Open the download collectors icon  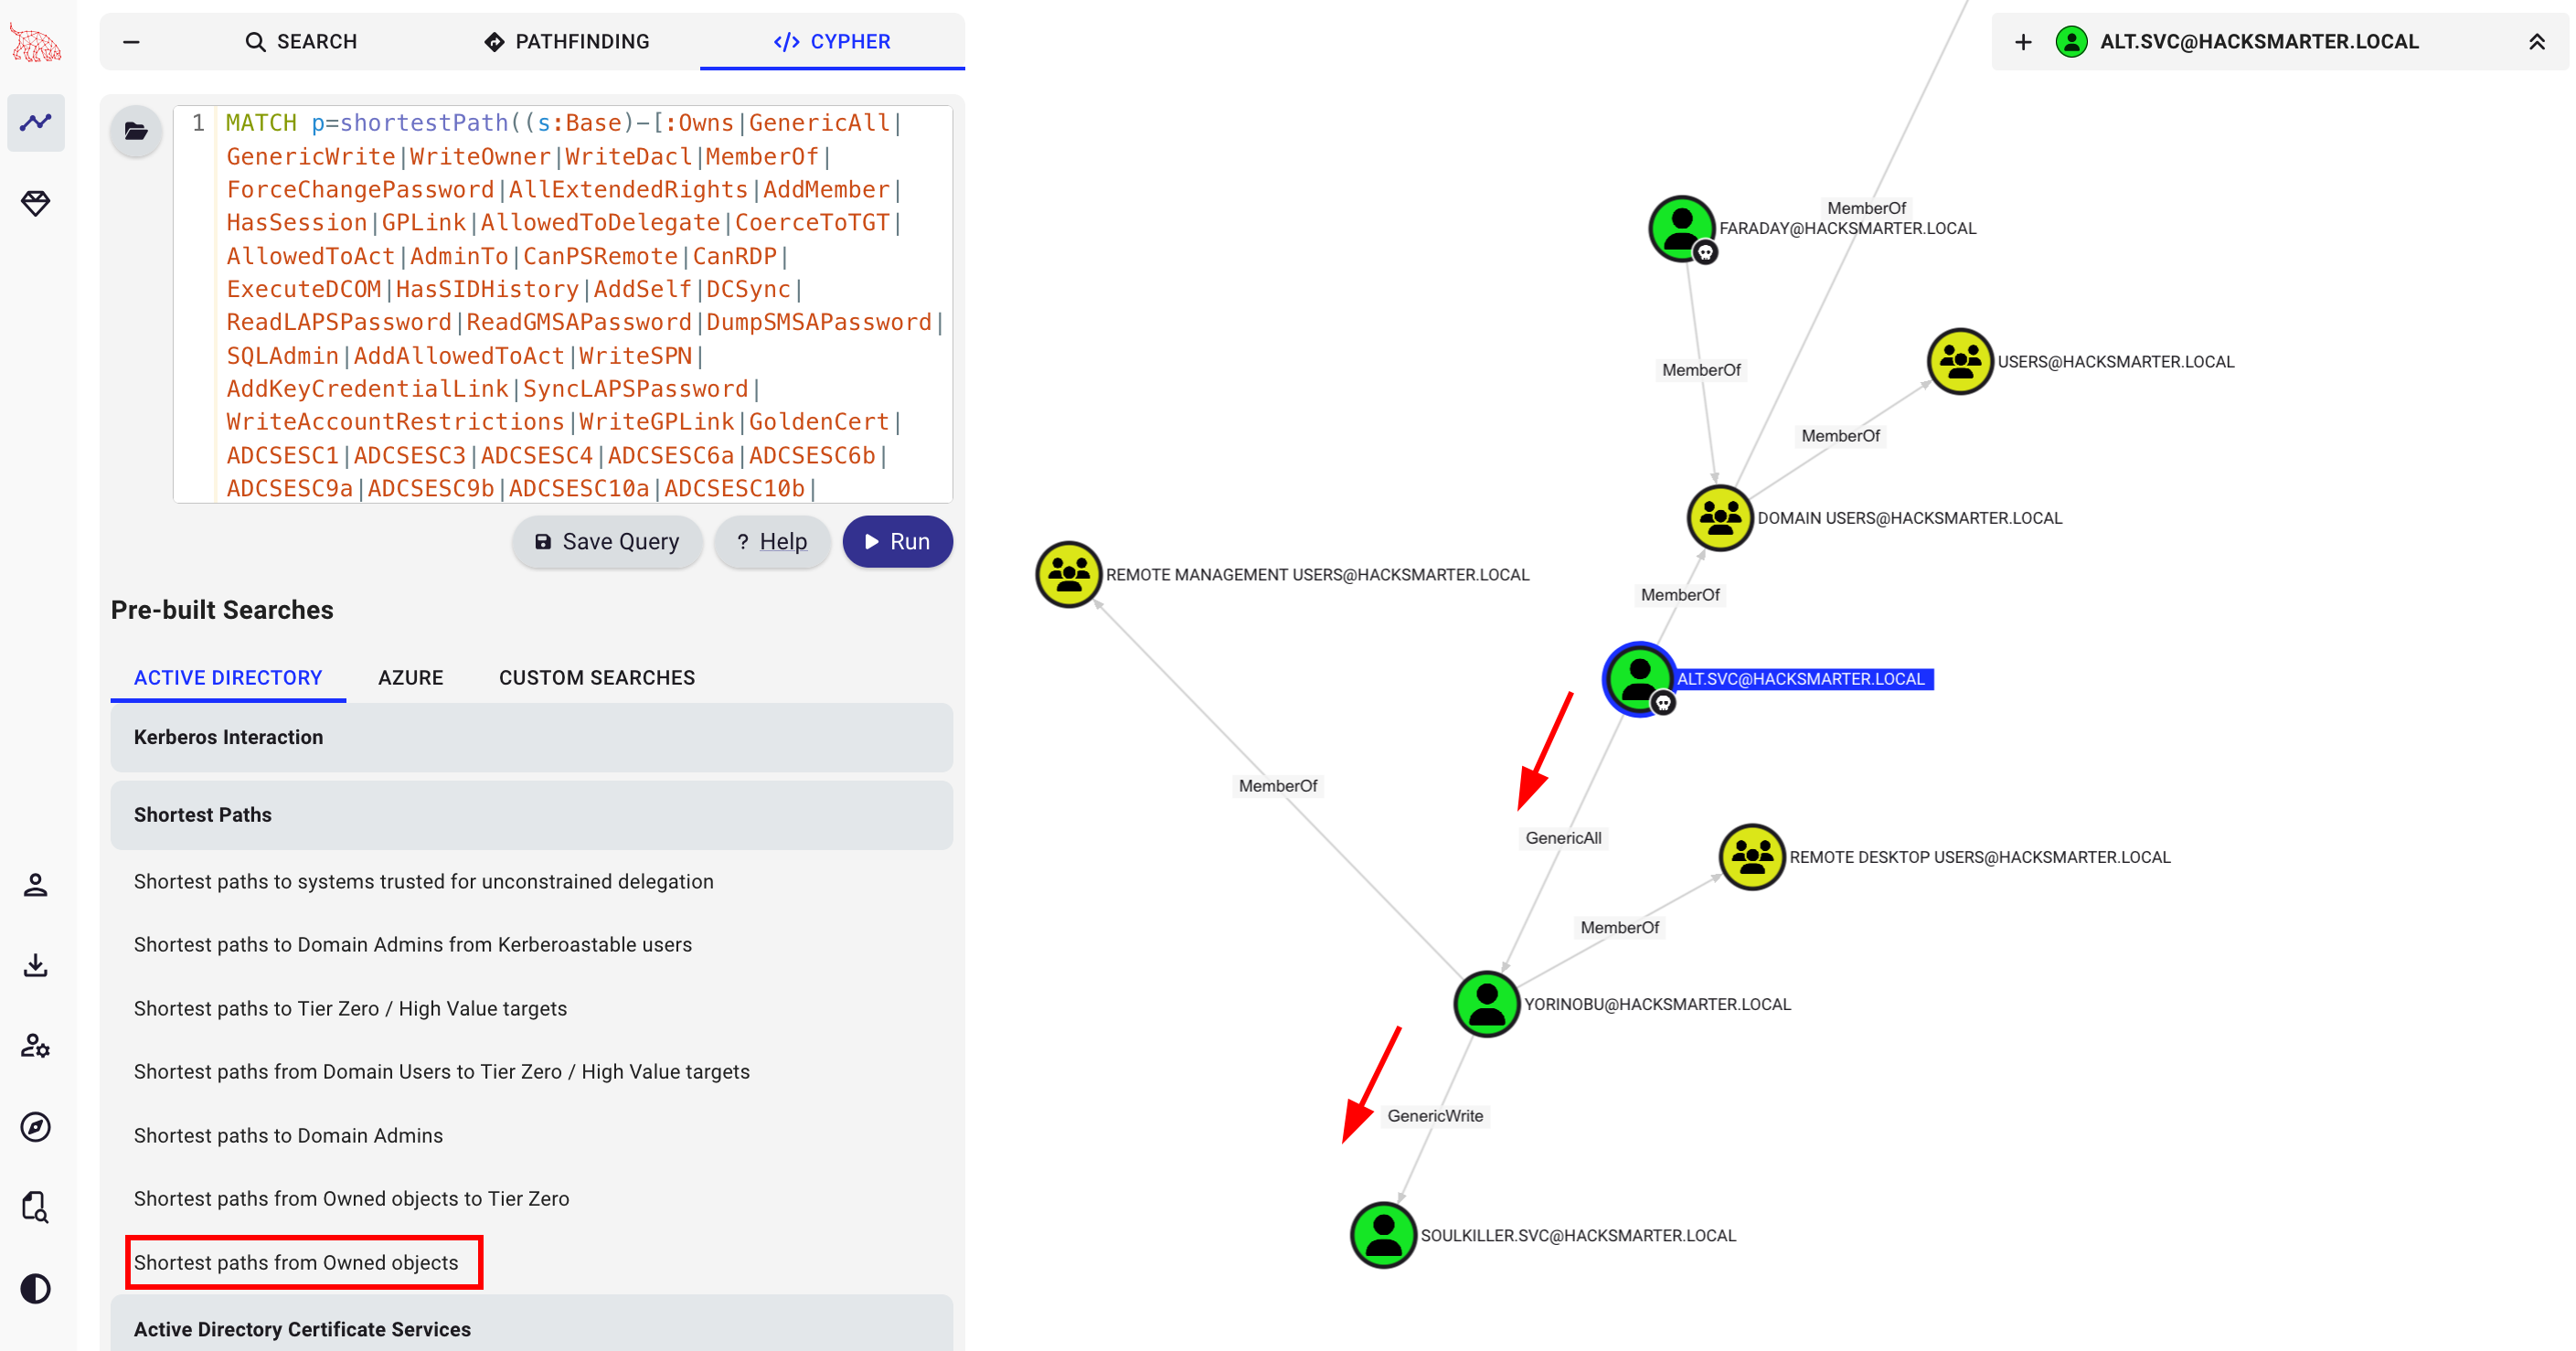tap(36, 965)
